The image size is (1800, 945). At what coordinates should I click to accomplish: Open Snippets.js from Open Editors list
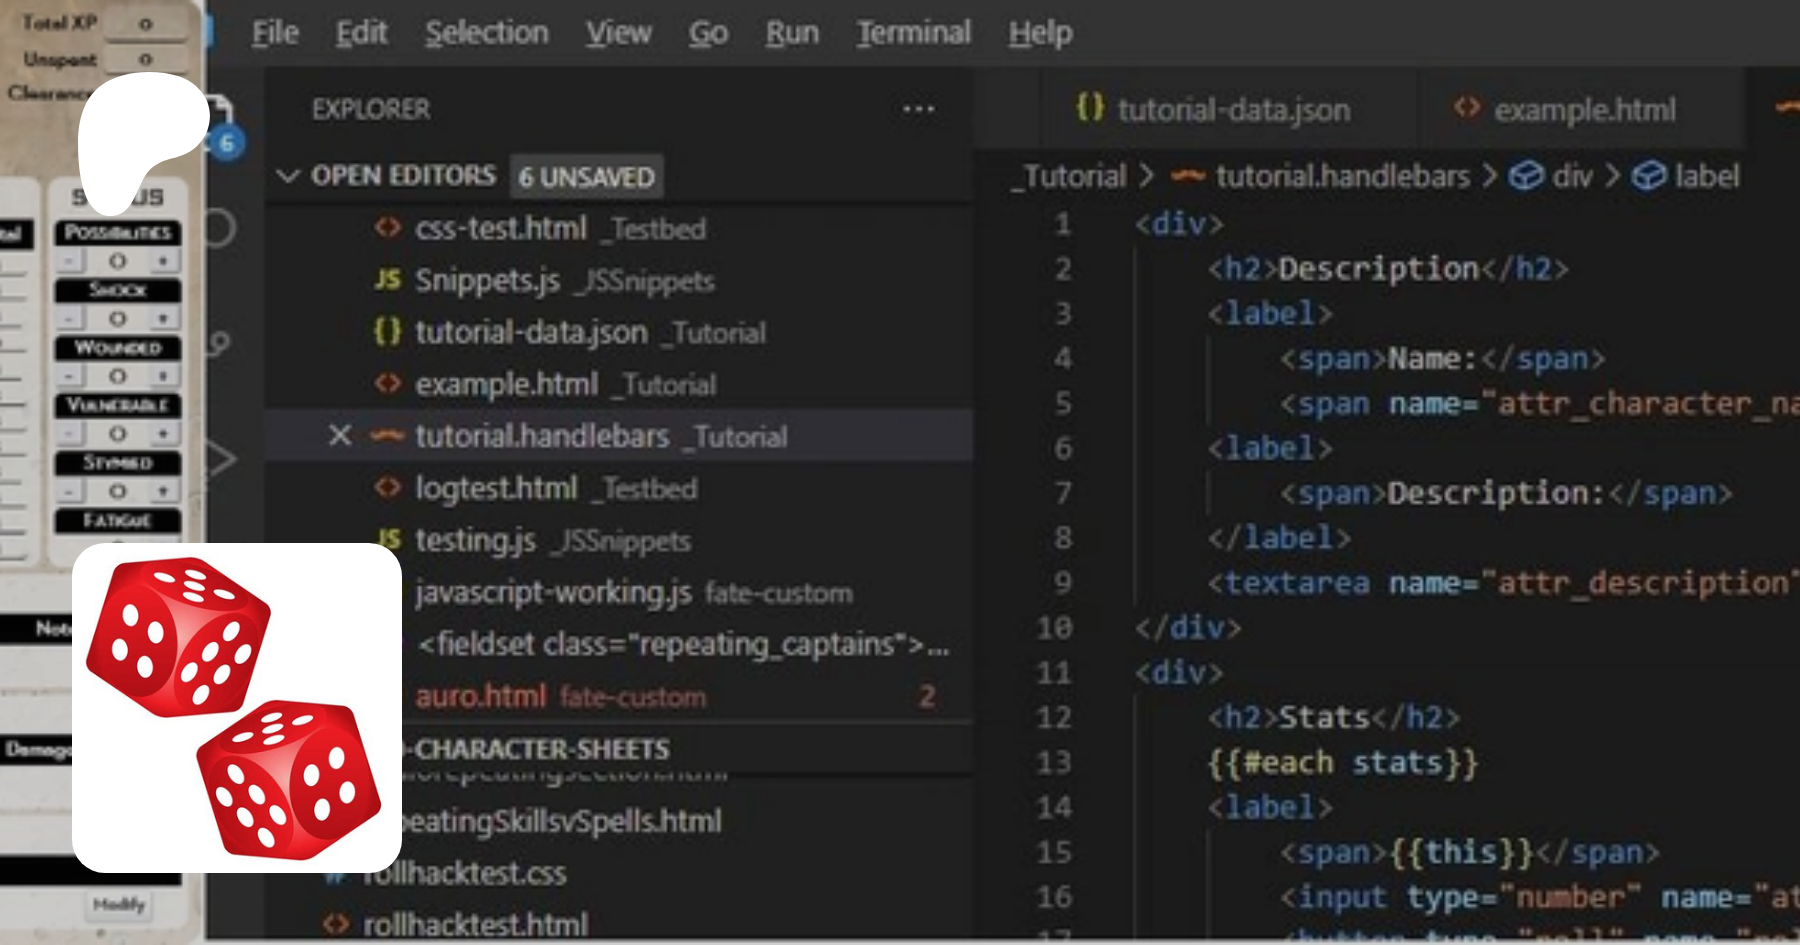(x=487, y=281)
